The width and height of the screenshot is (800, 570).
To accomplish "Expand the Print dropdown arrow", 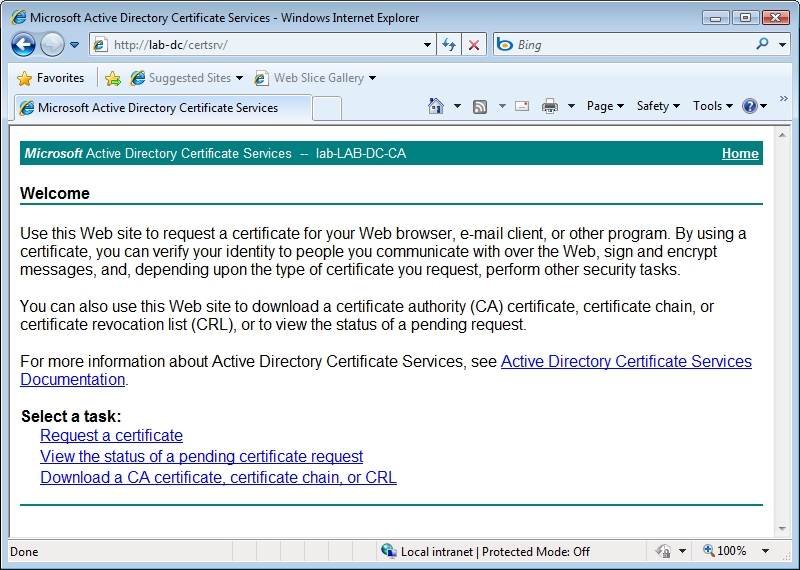I will (x=571, y=106).
